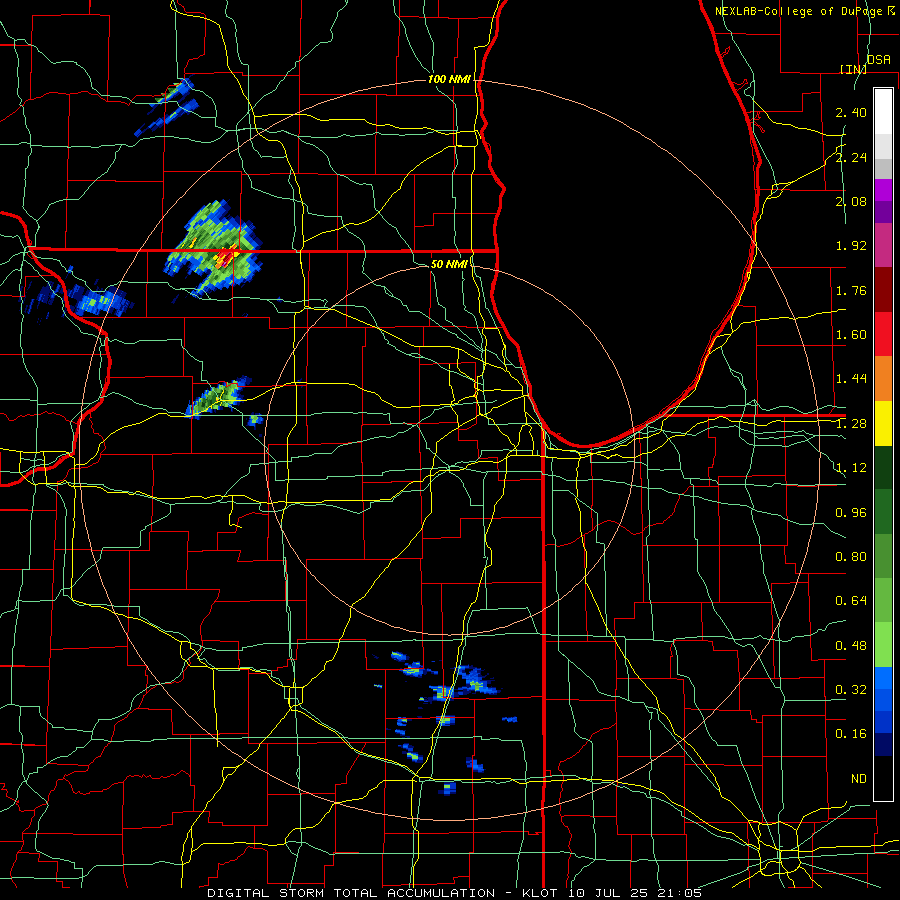Viewport: 900px width, 900px height.
Task: Click the 2.40 legend value
Action: point(851,112)
